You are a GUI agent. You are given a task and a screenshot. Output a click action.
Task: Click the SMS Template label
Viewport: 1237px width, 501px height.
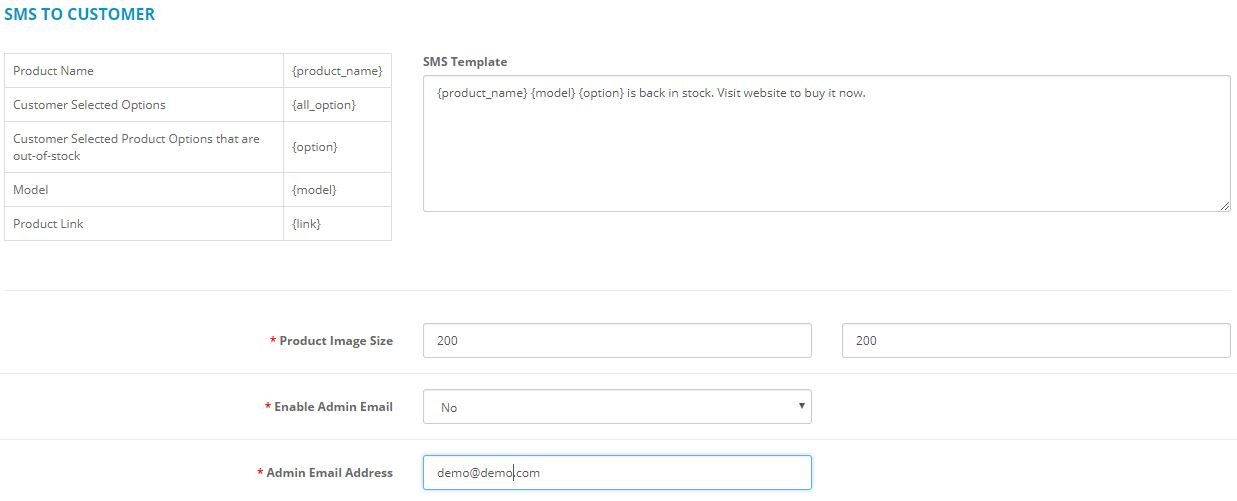click(x=465, y=62)
